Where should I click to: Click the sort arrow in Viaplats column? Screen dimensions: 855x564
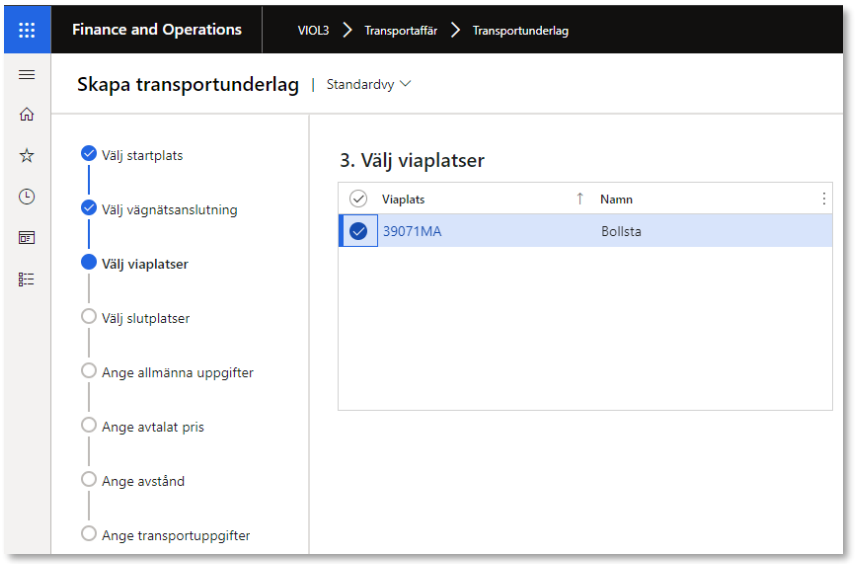point(580,199)
